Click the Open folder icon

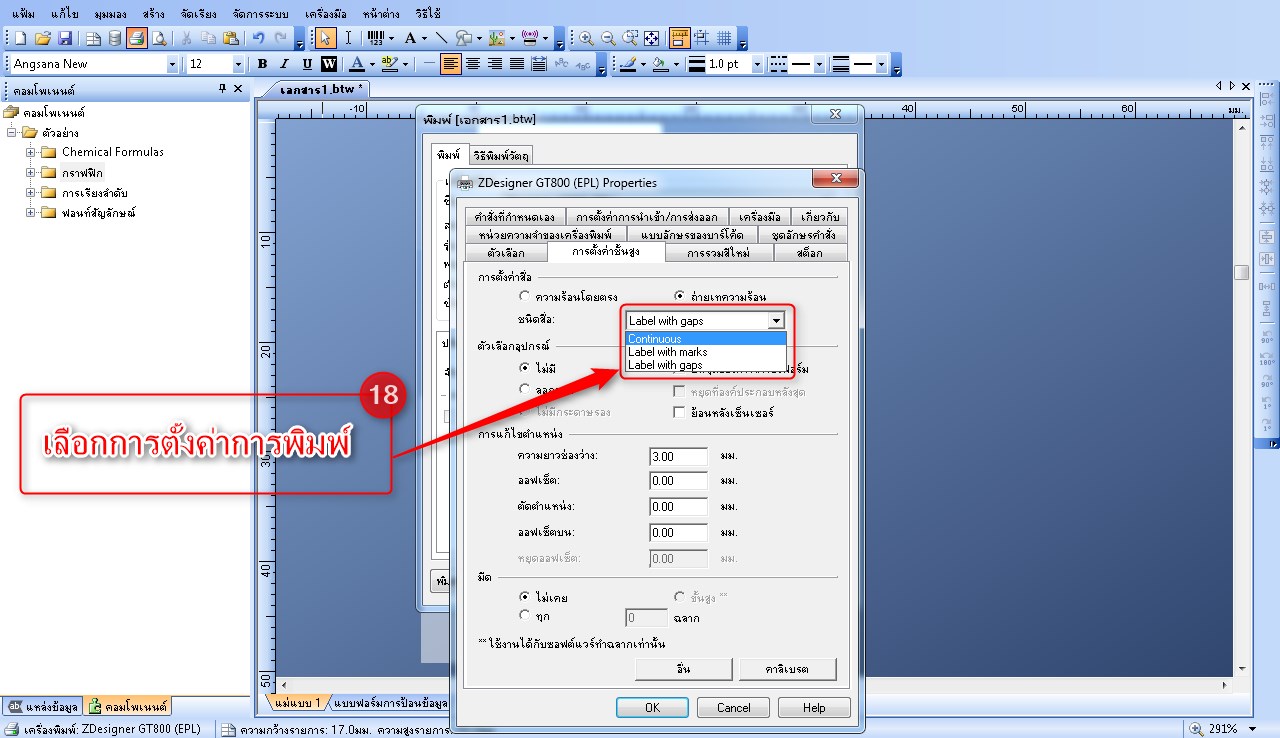coord(43,38)
